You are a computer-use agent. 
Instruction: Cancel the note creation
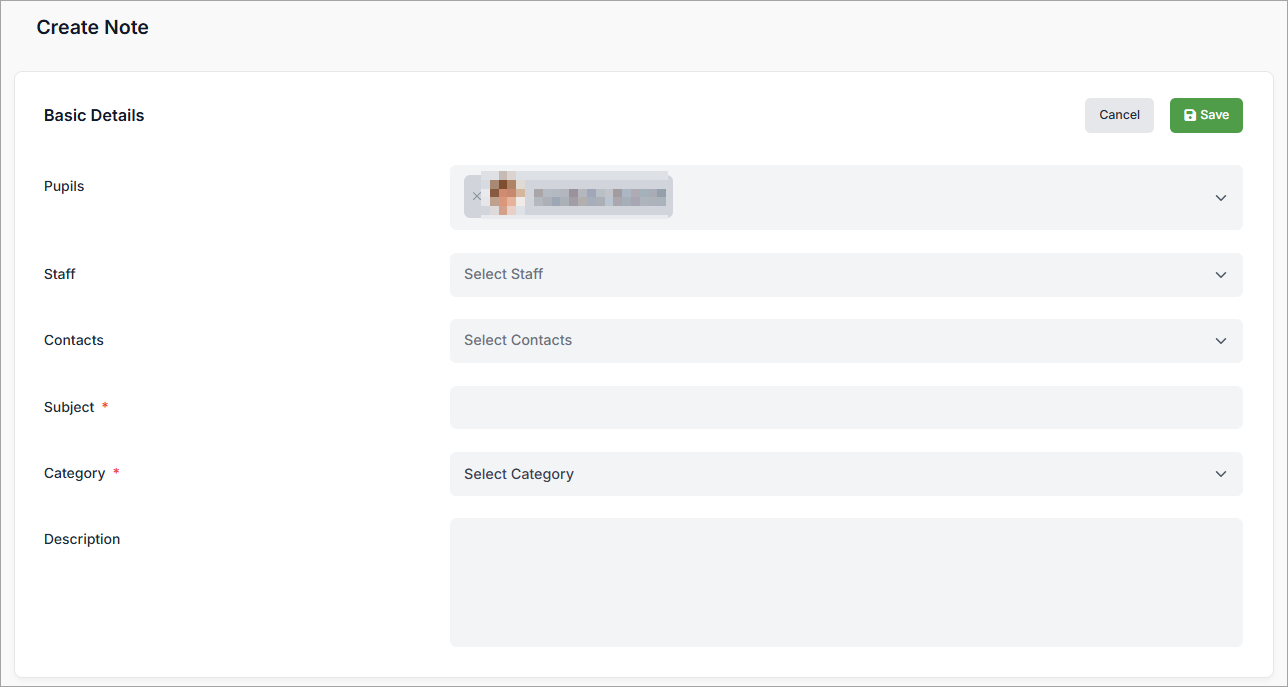click(1119, 115)
